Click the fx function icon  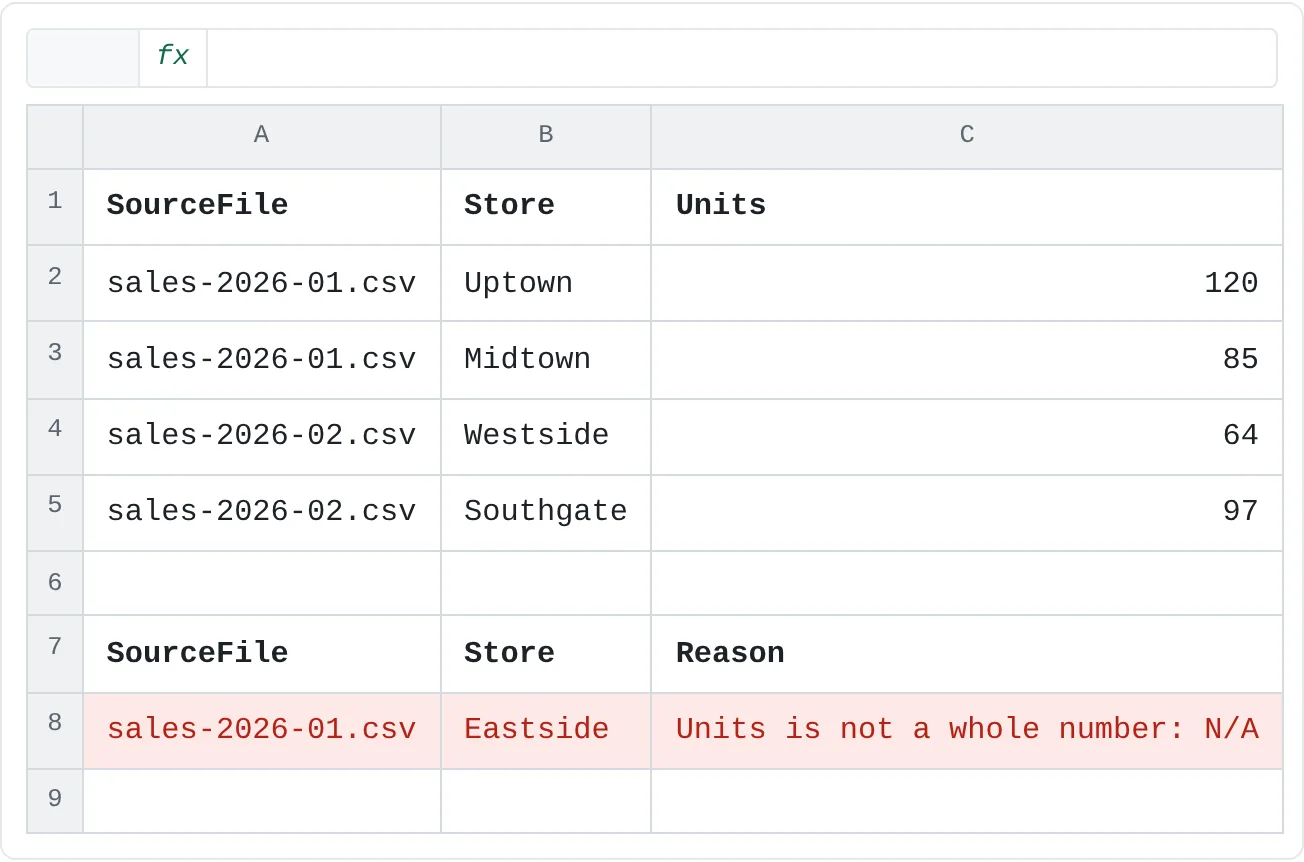point(173,57)
